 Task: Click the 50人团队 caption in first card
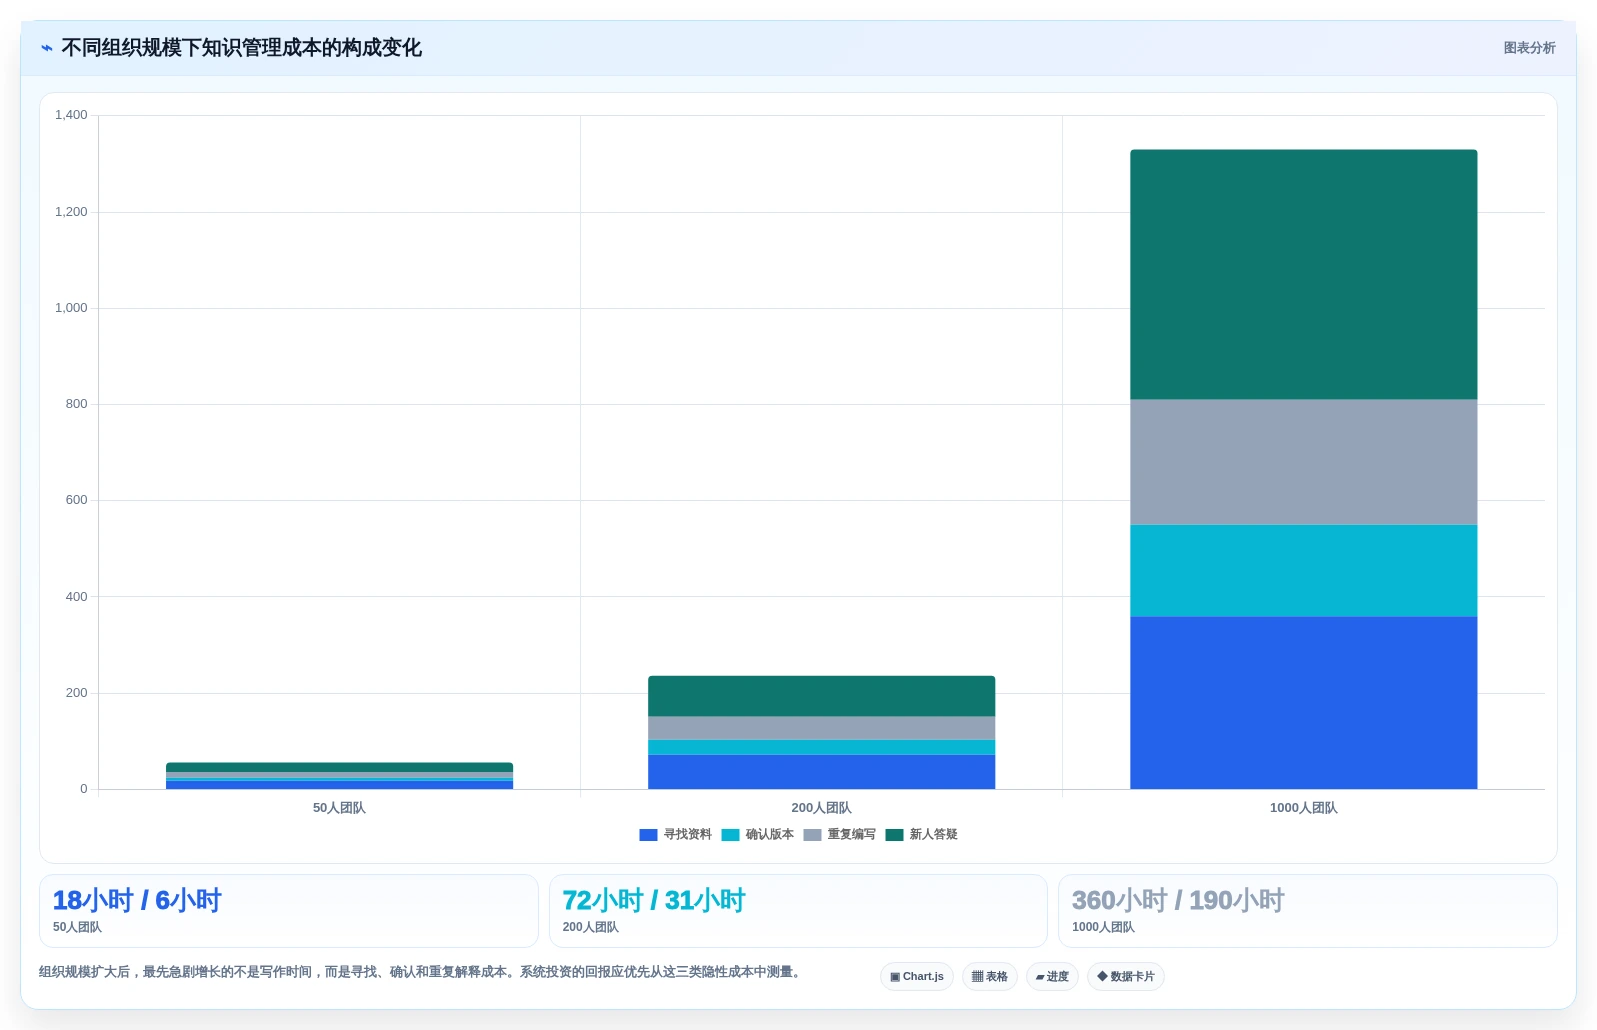pos(77,927)
